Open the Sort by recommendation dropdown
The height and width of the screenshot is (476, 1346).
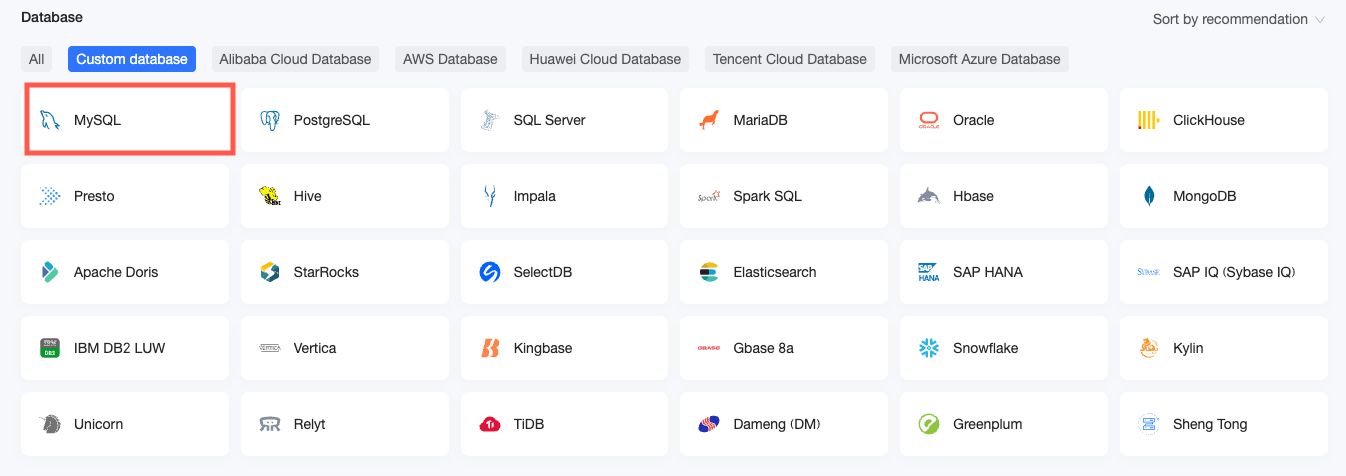tap(1238, 19)
